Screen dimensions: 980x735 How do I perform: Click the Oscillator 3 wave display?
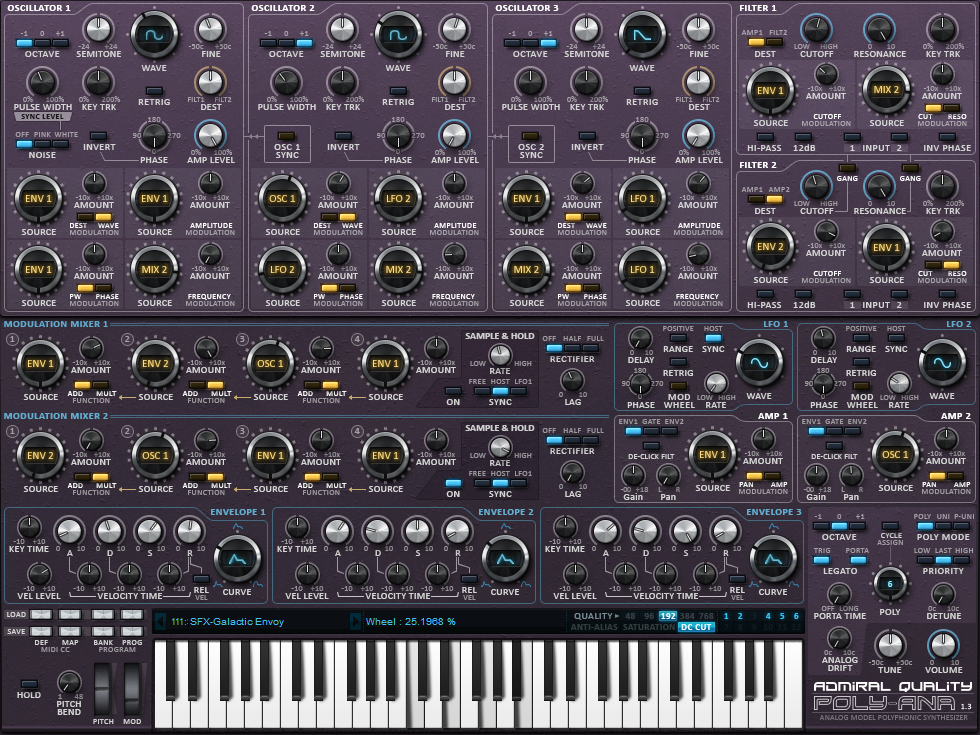click(642, 35)
